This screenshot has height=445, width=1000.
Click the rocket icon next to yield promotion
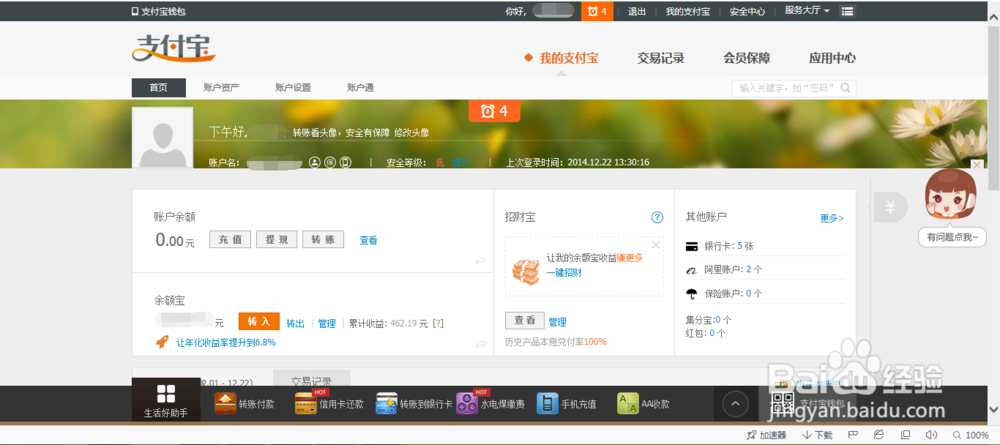163,342
